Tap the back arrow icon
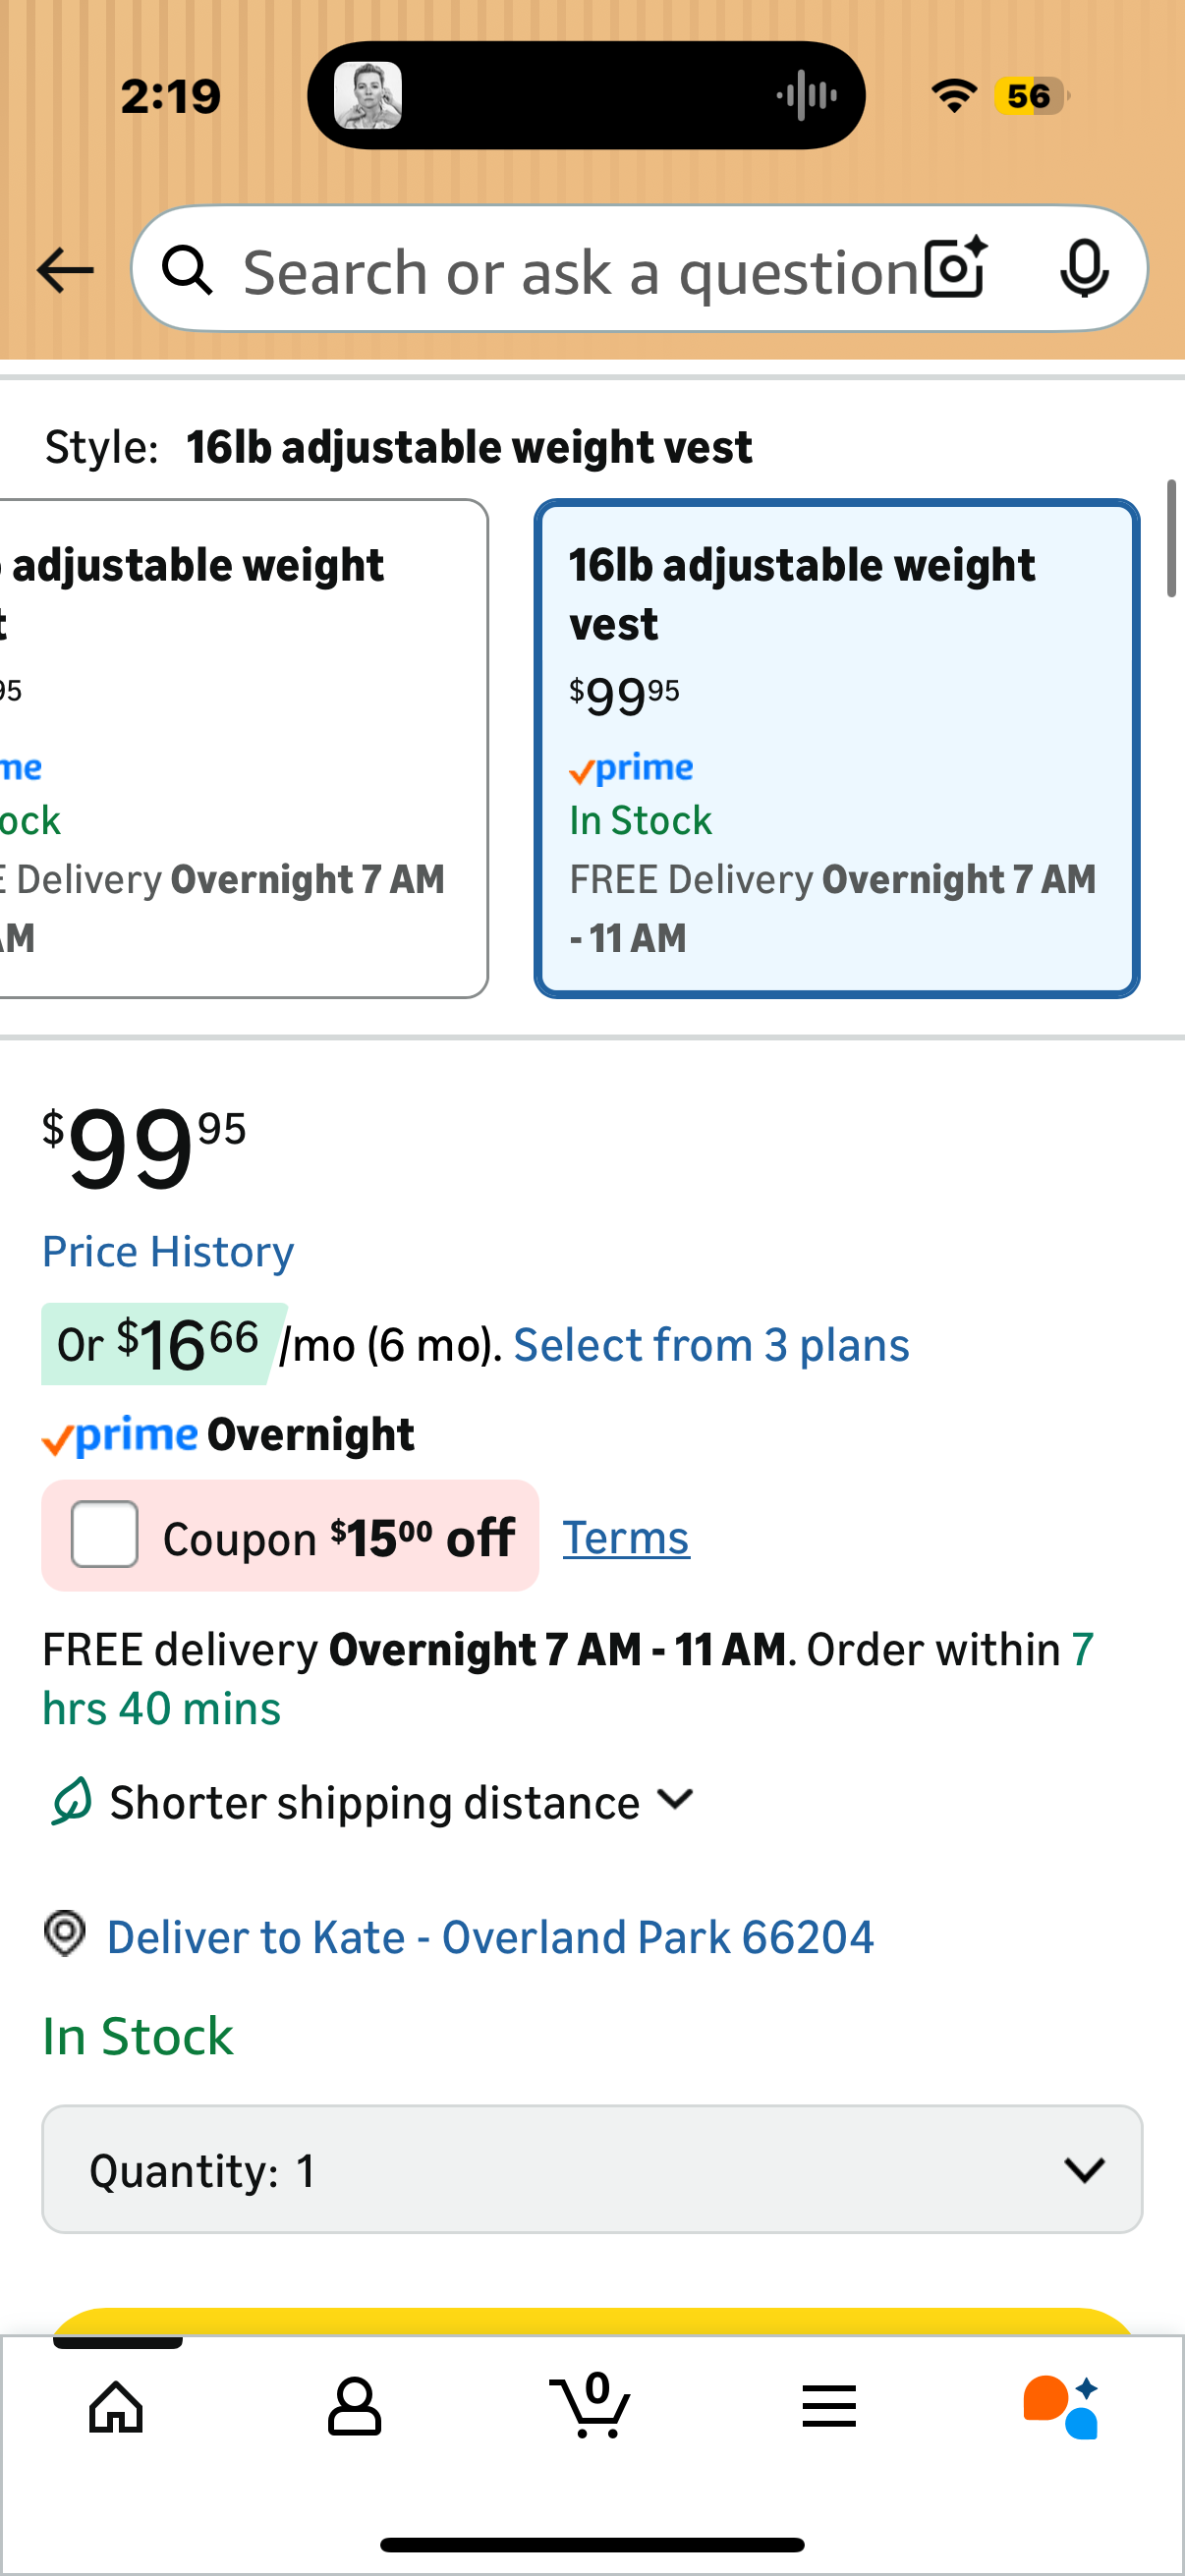The height and width of the screenshot is (2576, 1185). [65, 270]
